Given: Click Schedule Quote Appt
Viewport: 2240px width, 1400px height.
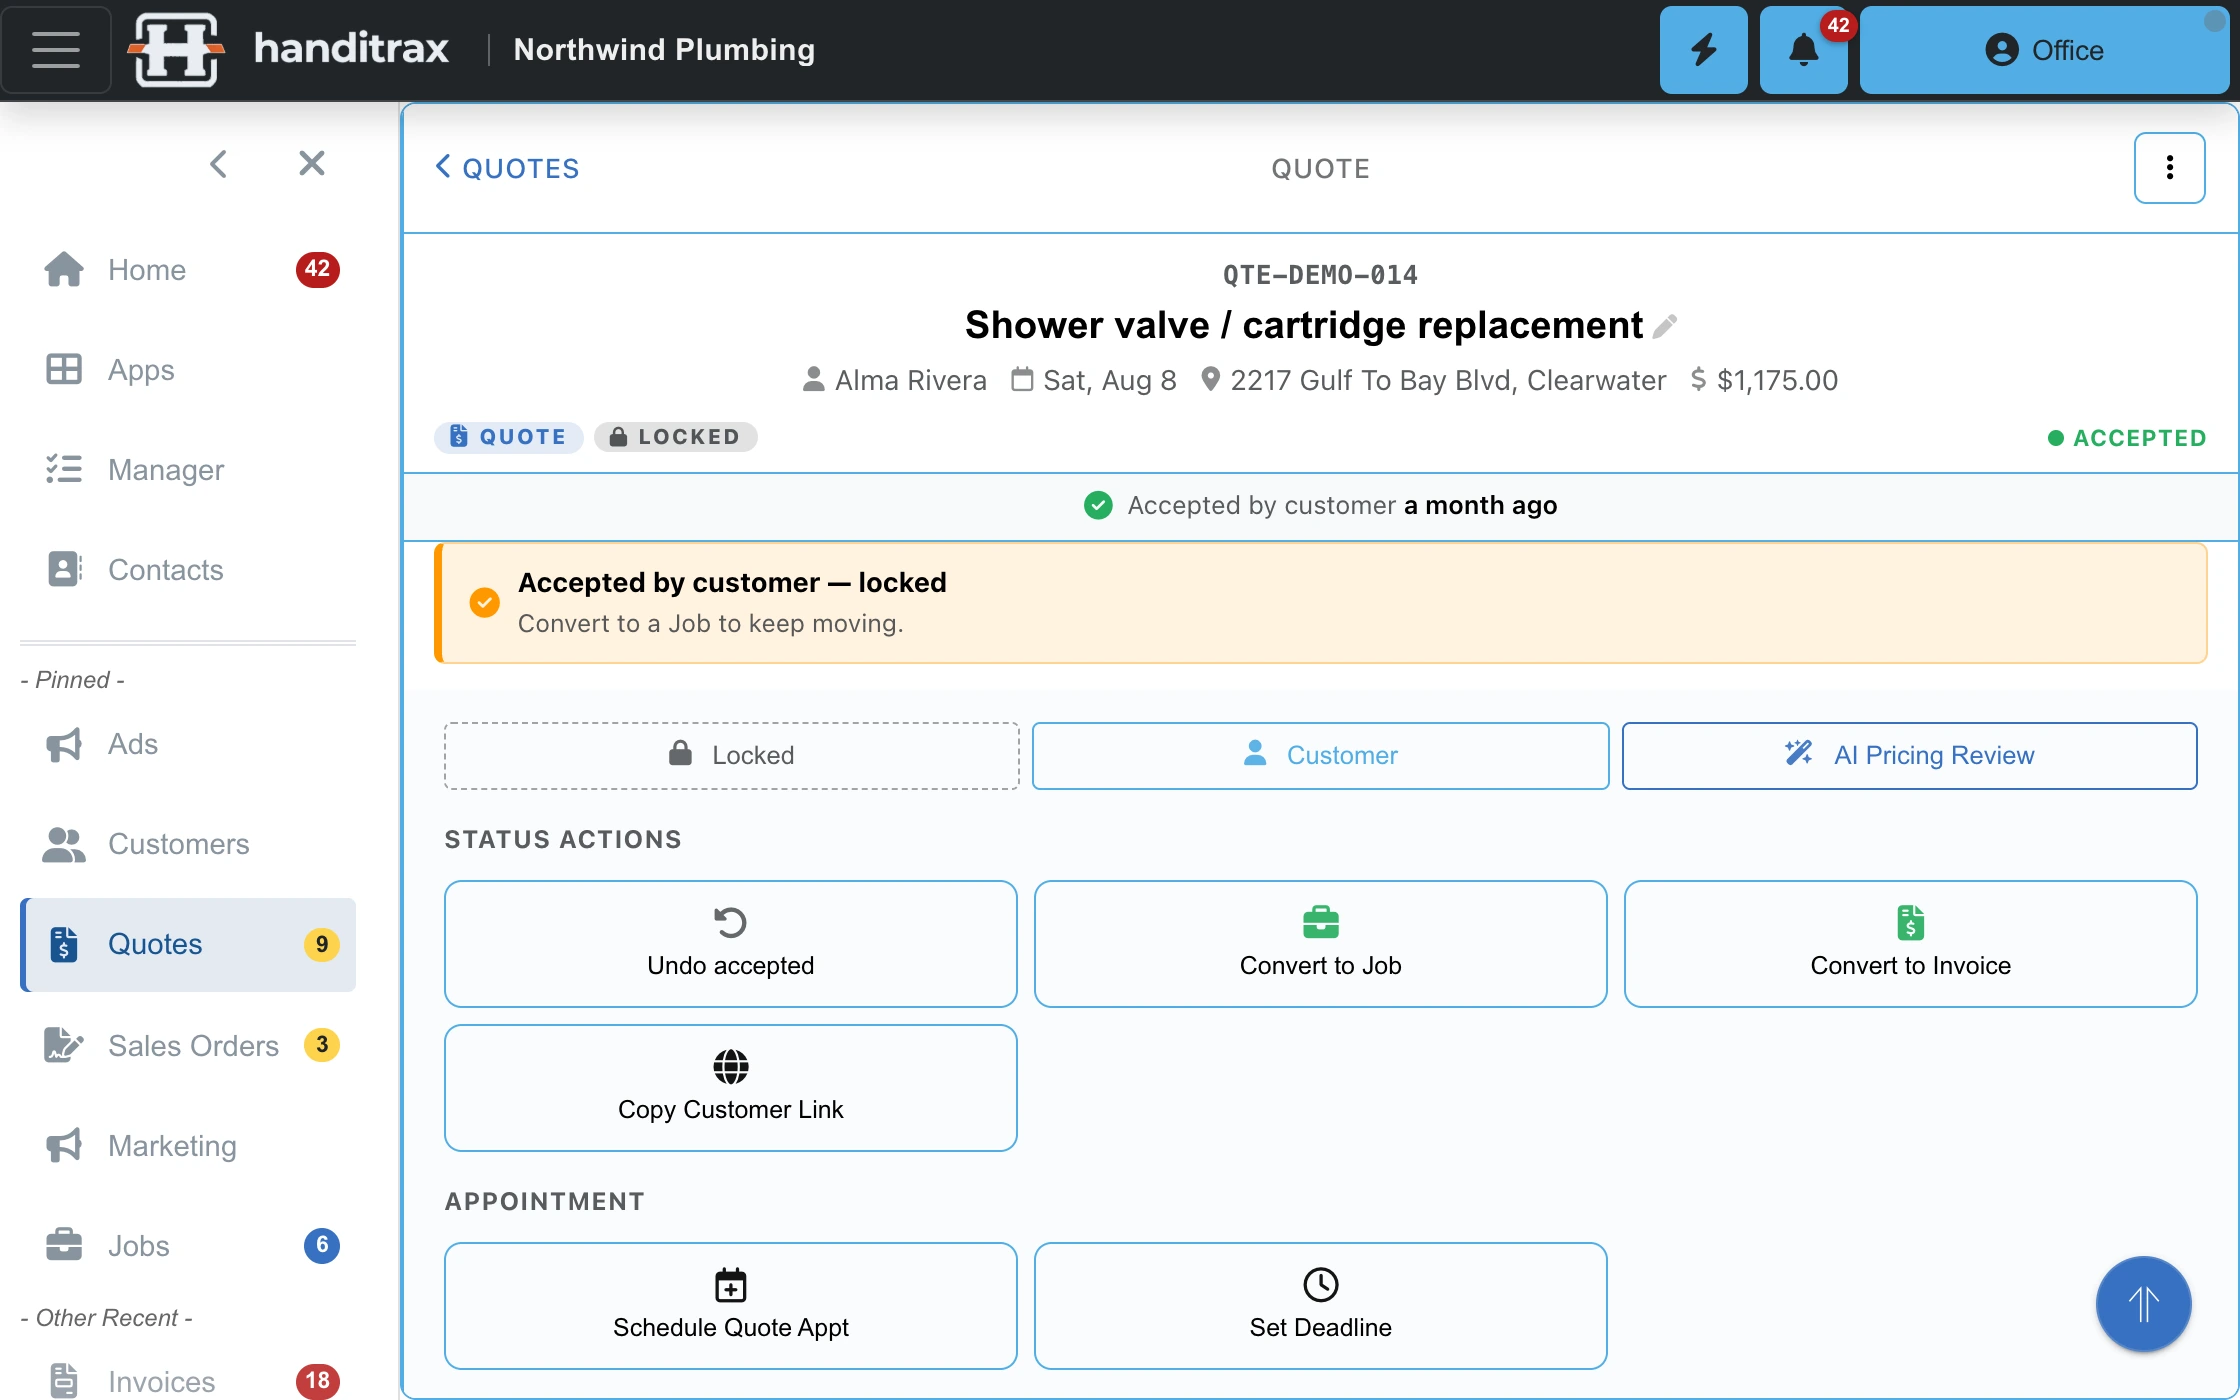Looking at the screenshot, I should [731, 1305].
